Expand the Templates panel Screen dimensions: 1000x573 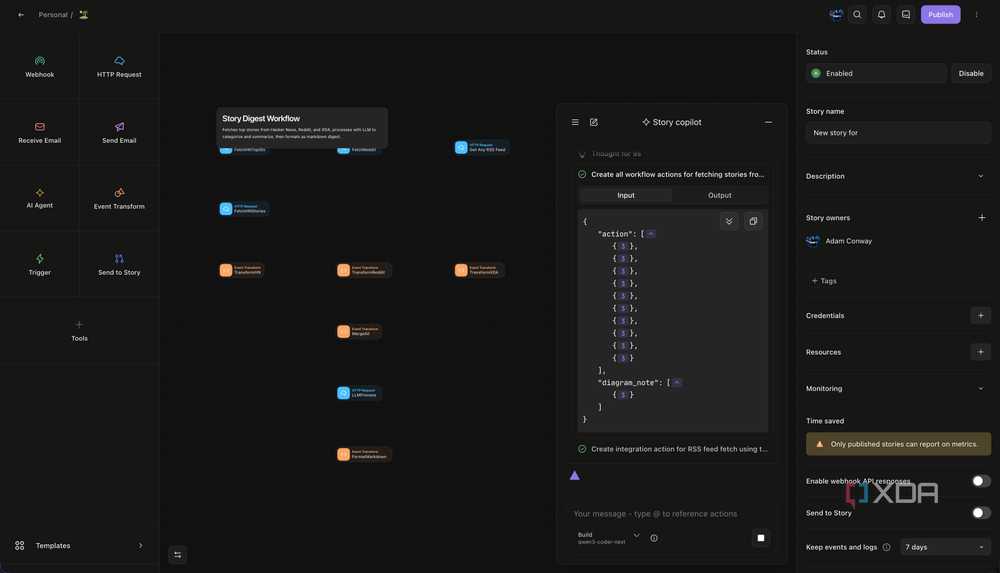79,546
